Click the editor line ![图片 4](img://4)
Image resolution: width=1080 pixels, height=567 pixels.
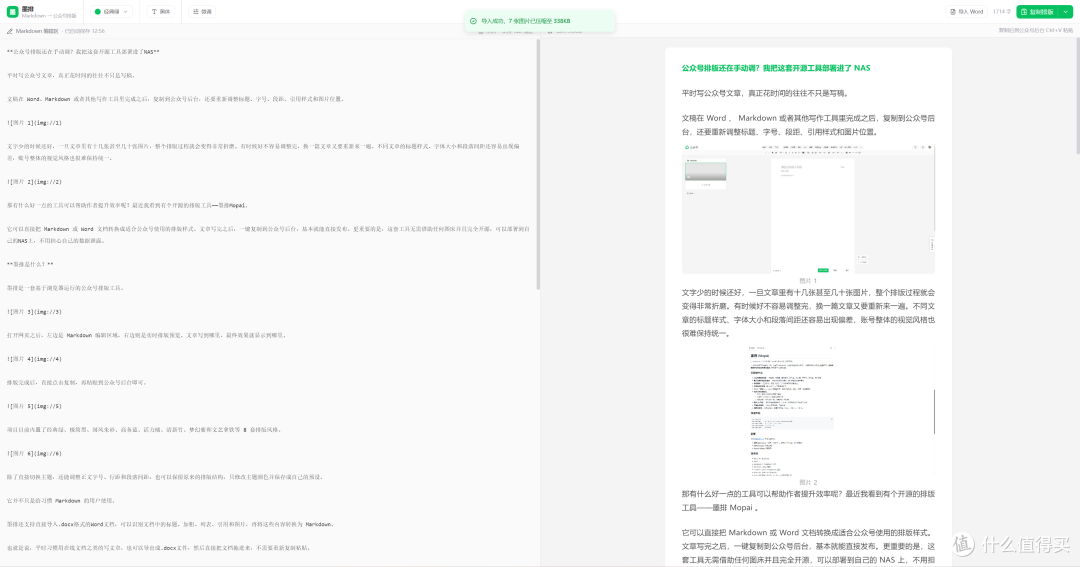coord(34,359)
